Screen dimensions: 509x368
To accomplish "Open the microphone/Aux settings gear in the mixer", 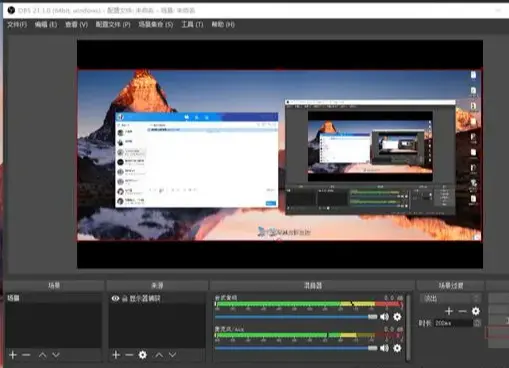I will (x=397, y=348).
